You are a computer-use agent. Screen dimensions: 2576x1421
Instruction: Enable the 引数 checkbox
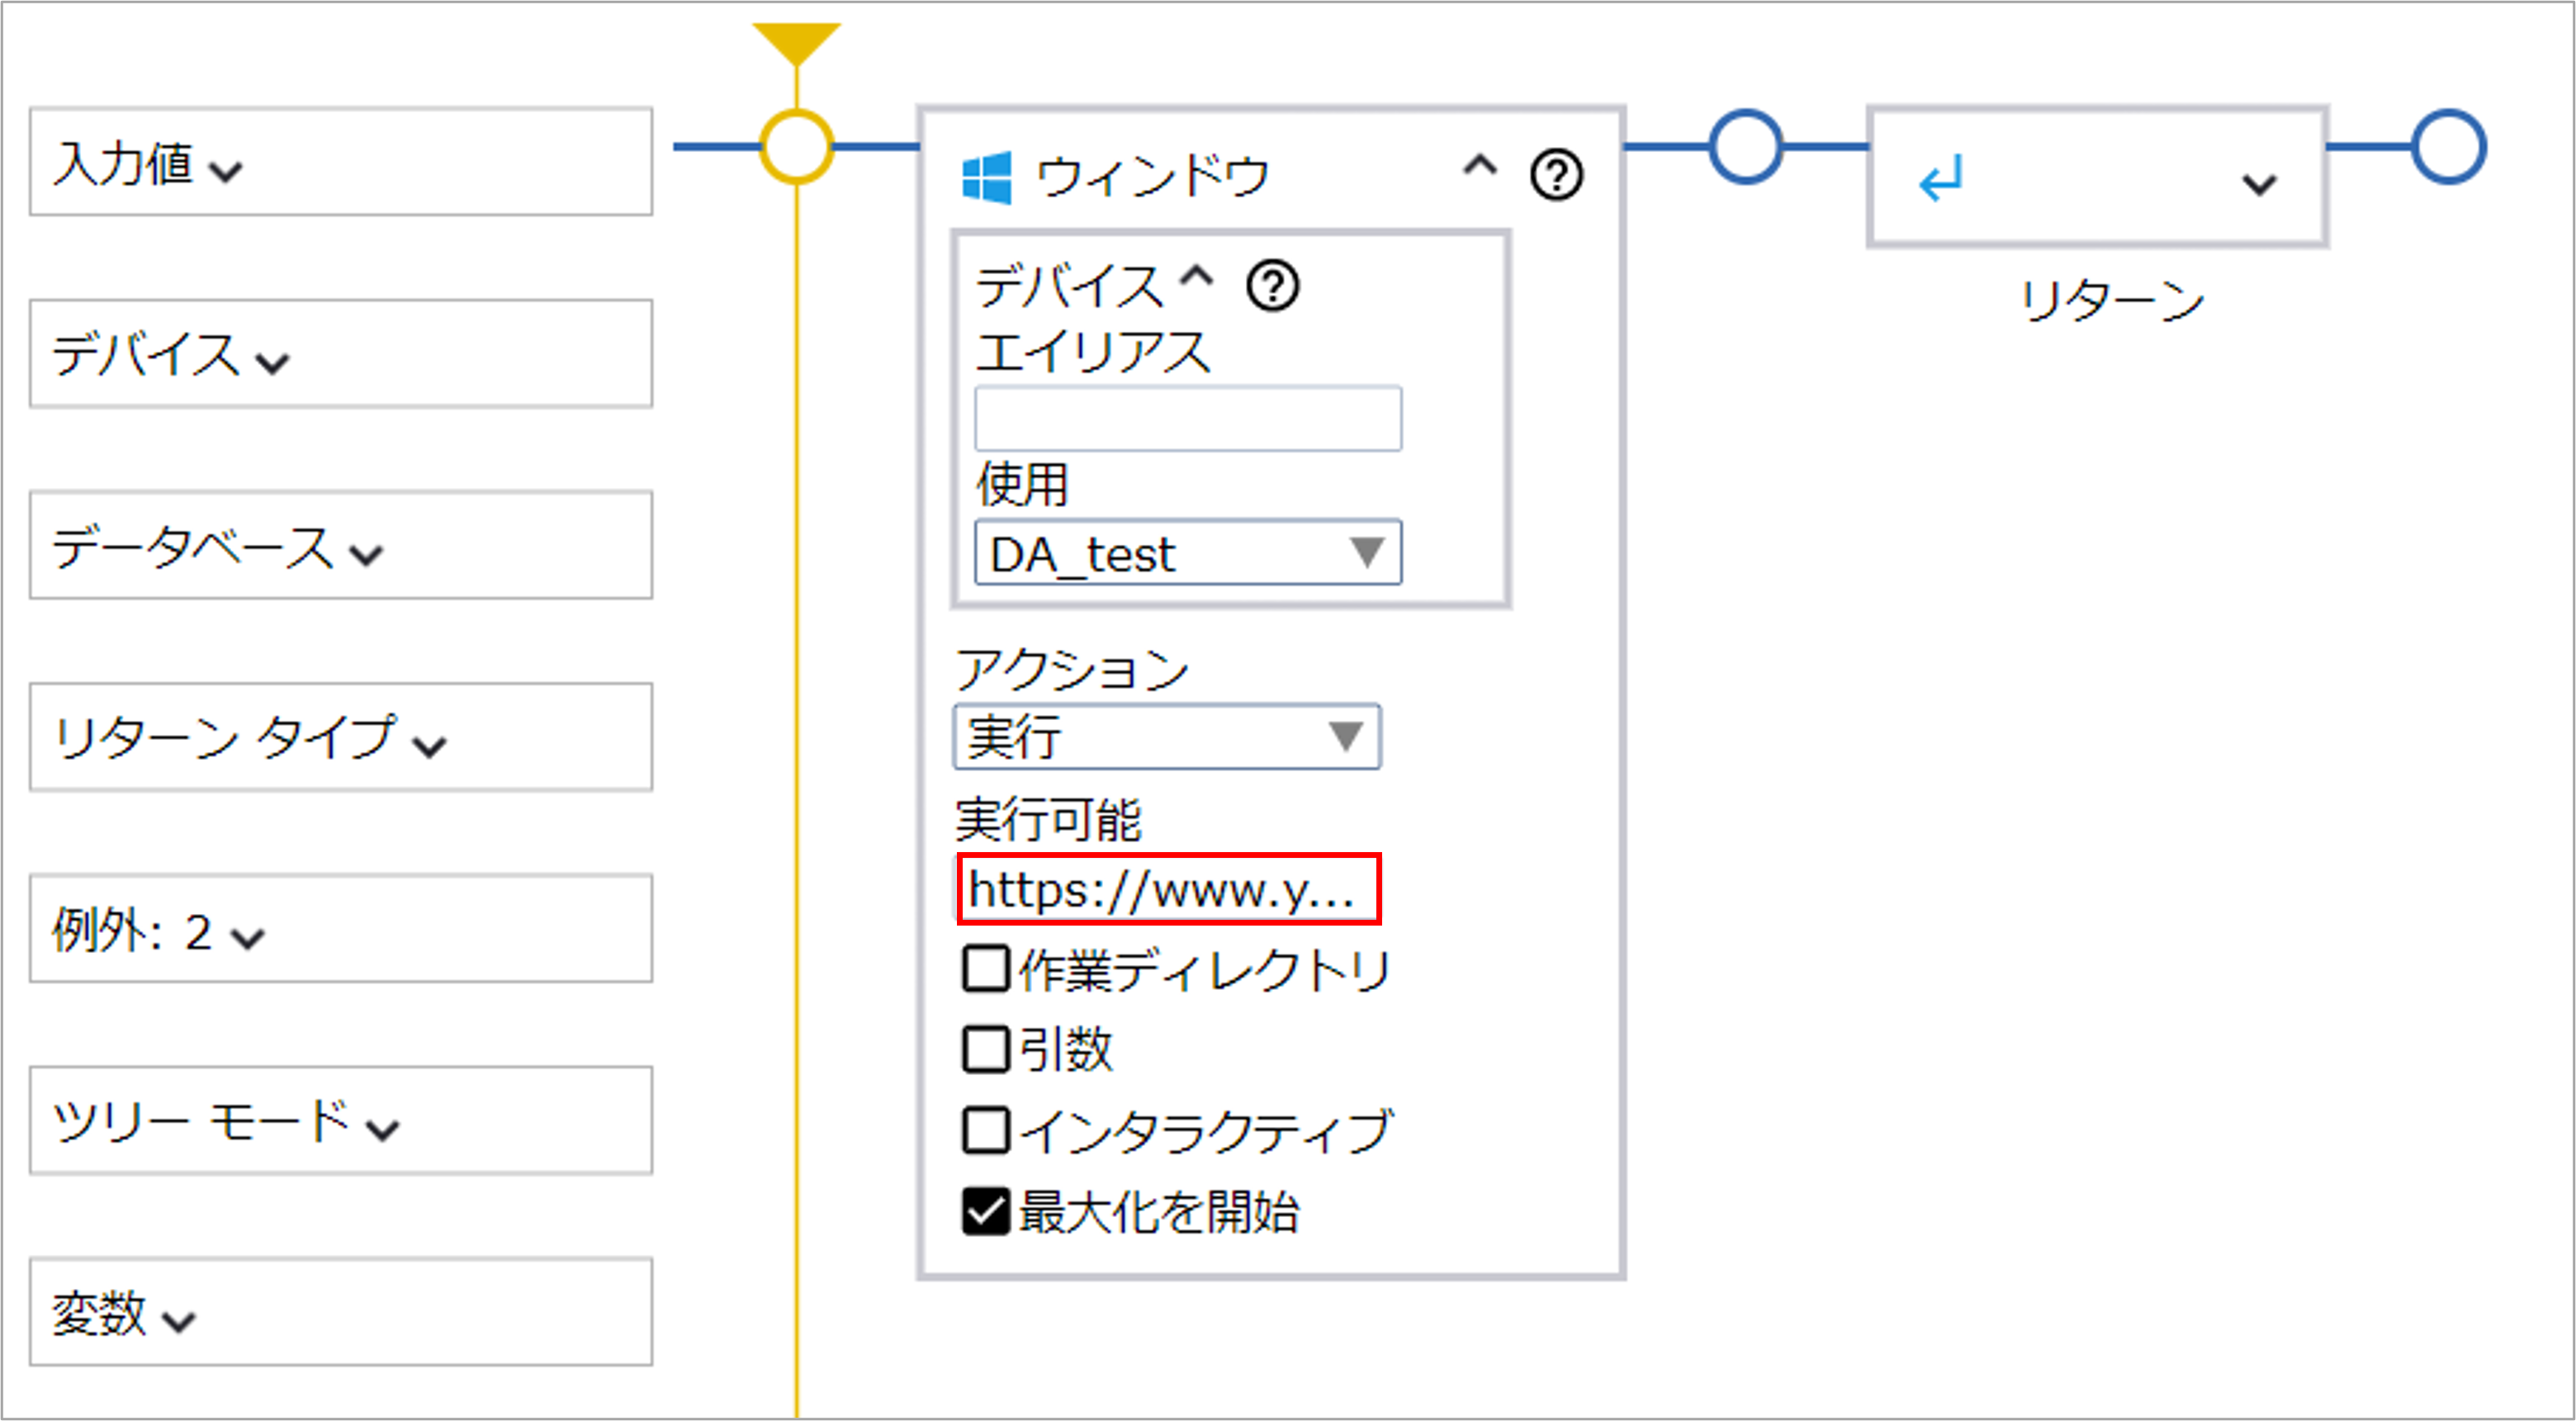tap(985, 1049)
